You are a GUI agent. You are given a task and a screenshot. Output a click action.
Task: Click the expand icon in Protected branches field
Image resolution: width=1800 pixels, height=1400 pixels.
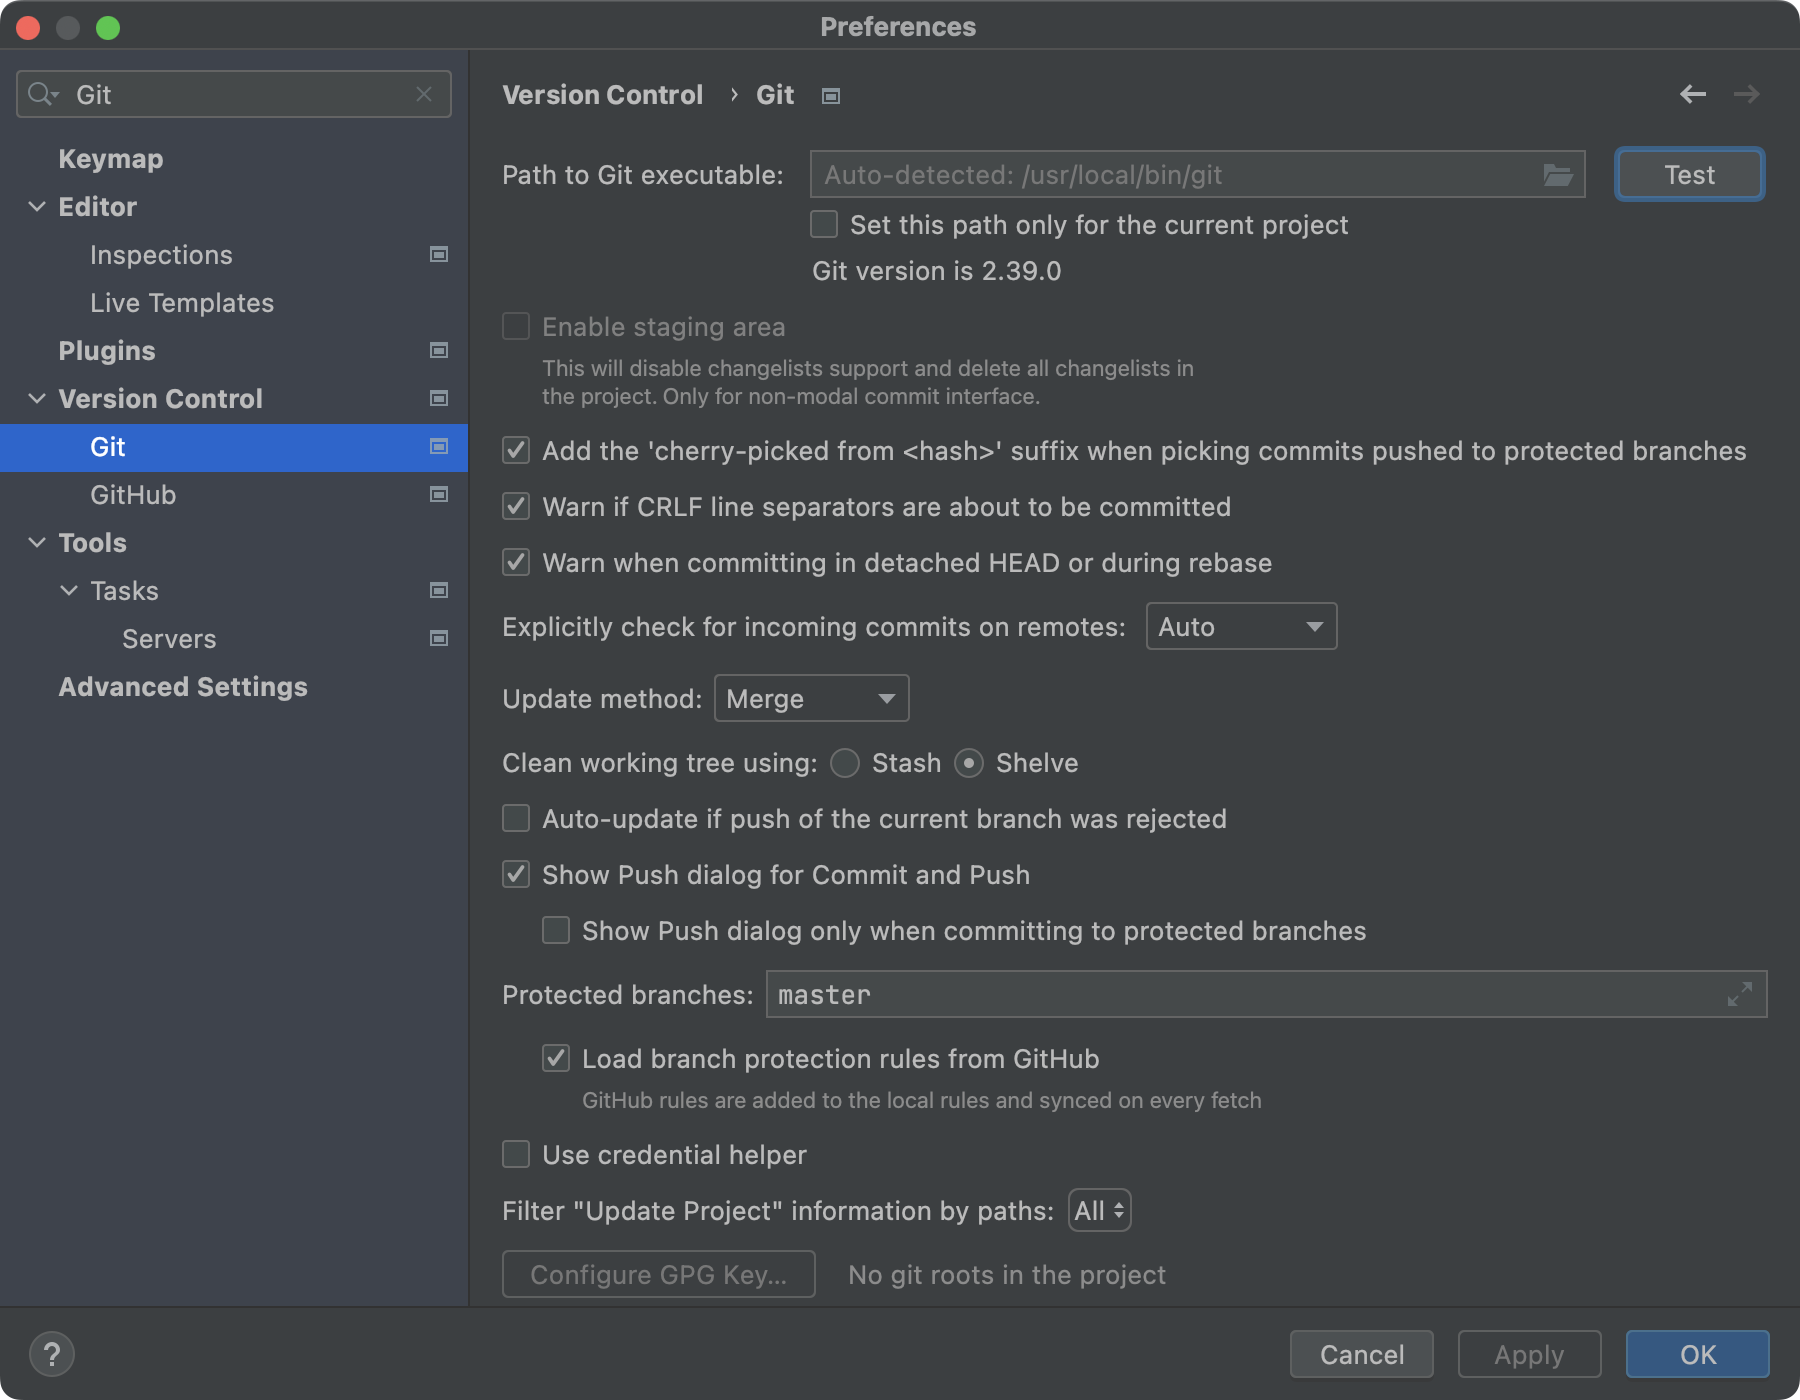pyautogui.click(x=1739, y=994)
